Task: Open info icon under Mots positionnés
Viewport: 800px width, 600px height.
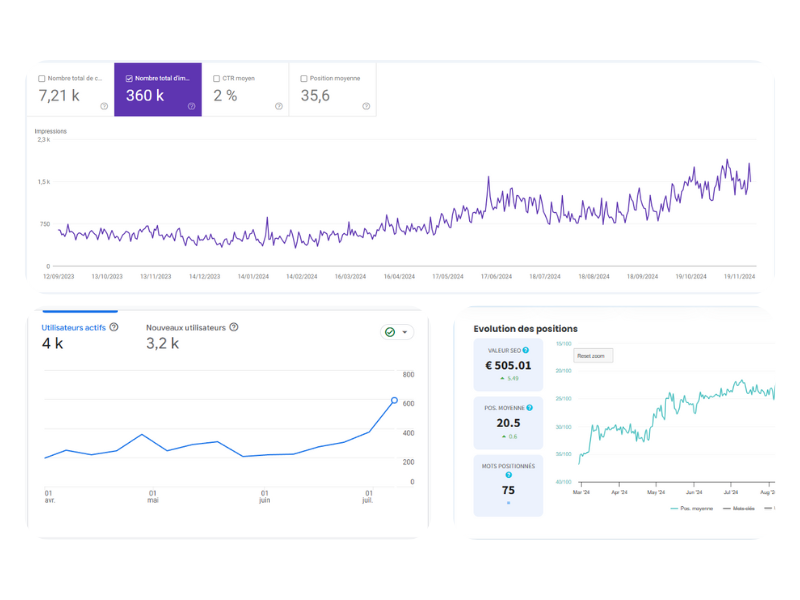Action: pyautogui.click(x=508, y=475)
